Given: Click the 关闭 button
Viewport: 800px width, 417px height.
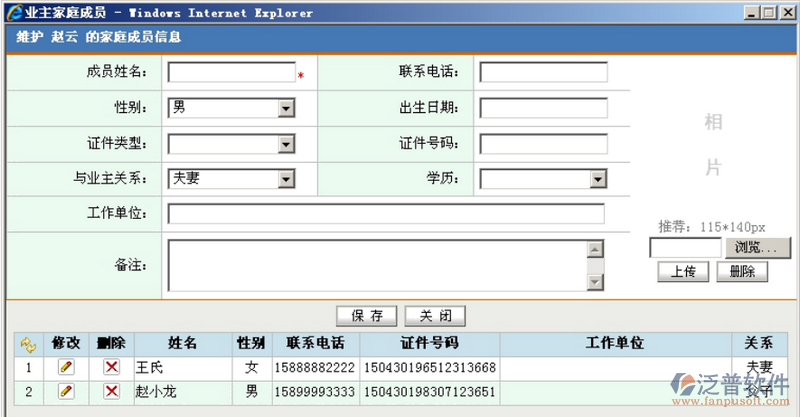Looking at the screenshot, I should [435, 316].
